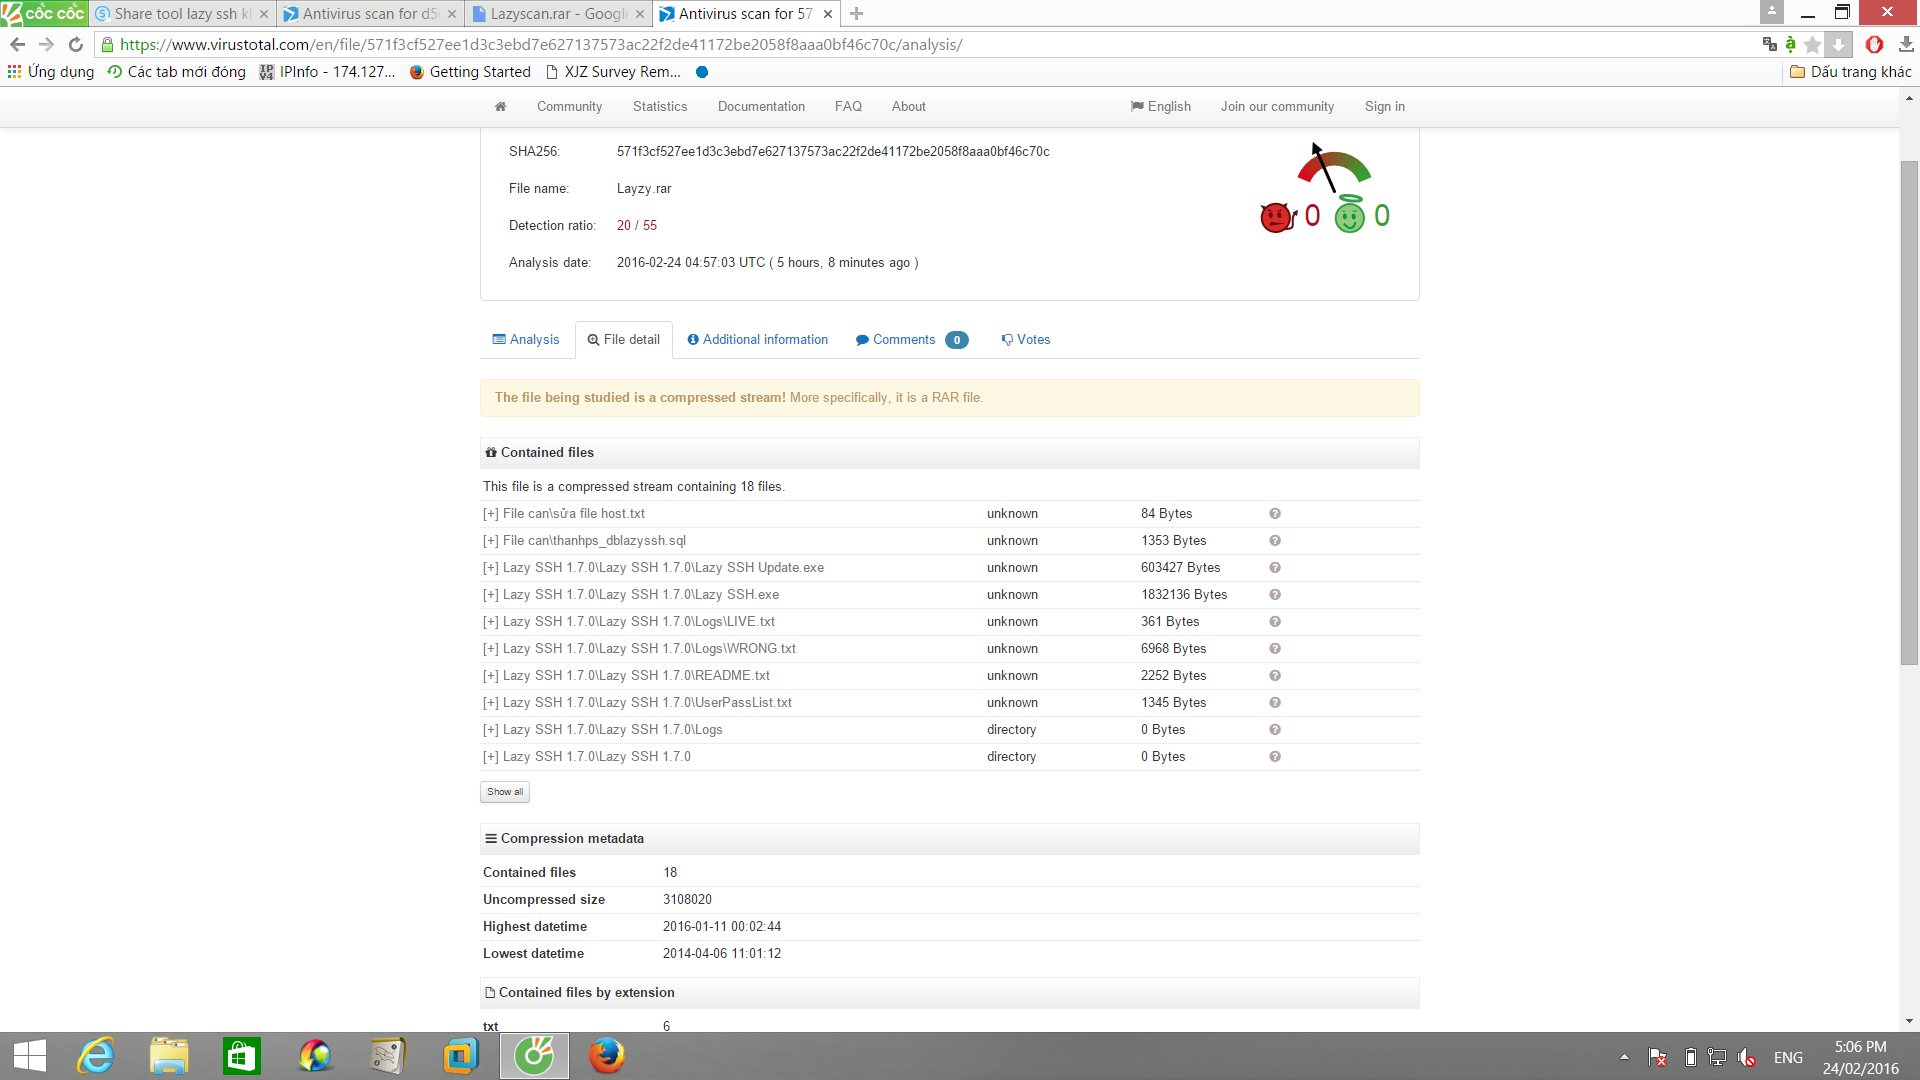This screenshot has width=1920, height=1080.
Task: Click the page vertical scrollbar thumb
Action: [1909, 410]
